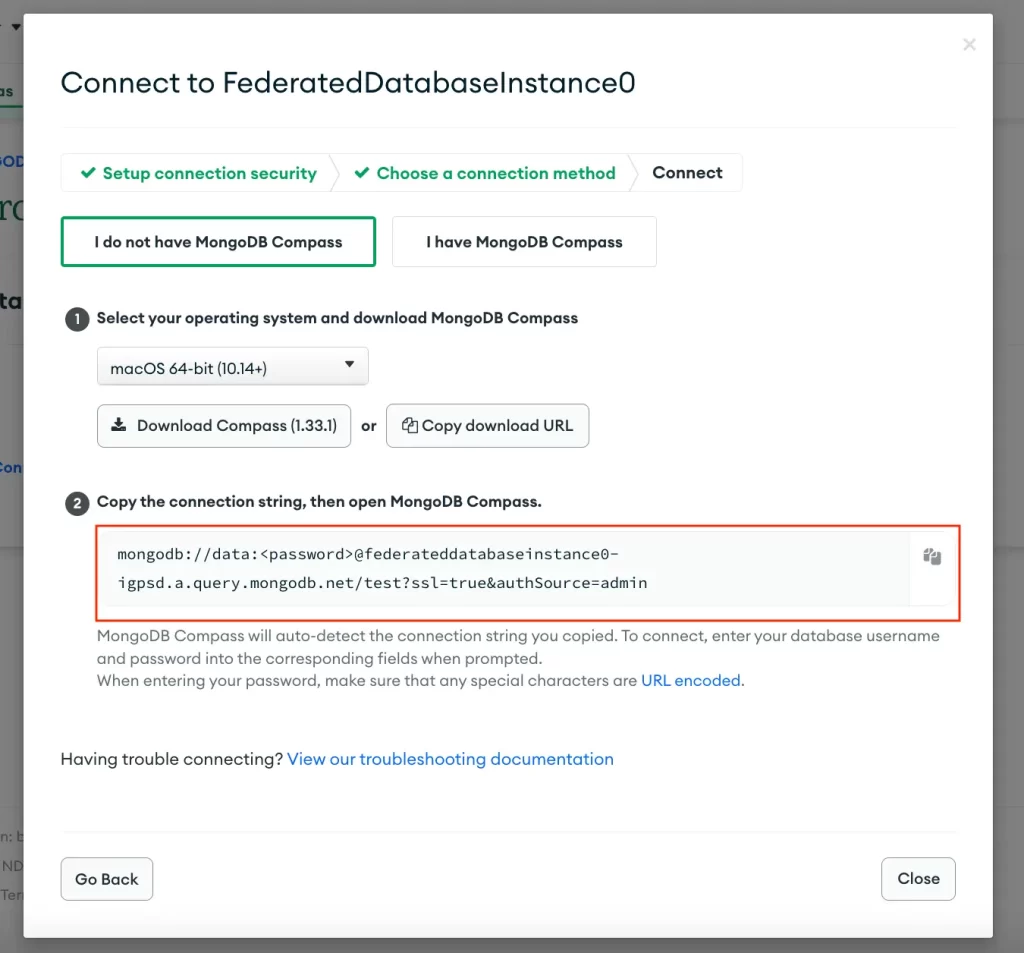Screen dimensions: 1024x953
Task: Click the numbered circle 1 step indicator
Action: tap(77, 319)
